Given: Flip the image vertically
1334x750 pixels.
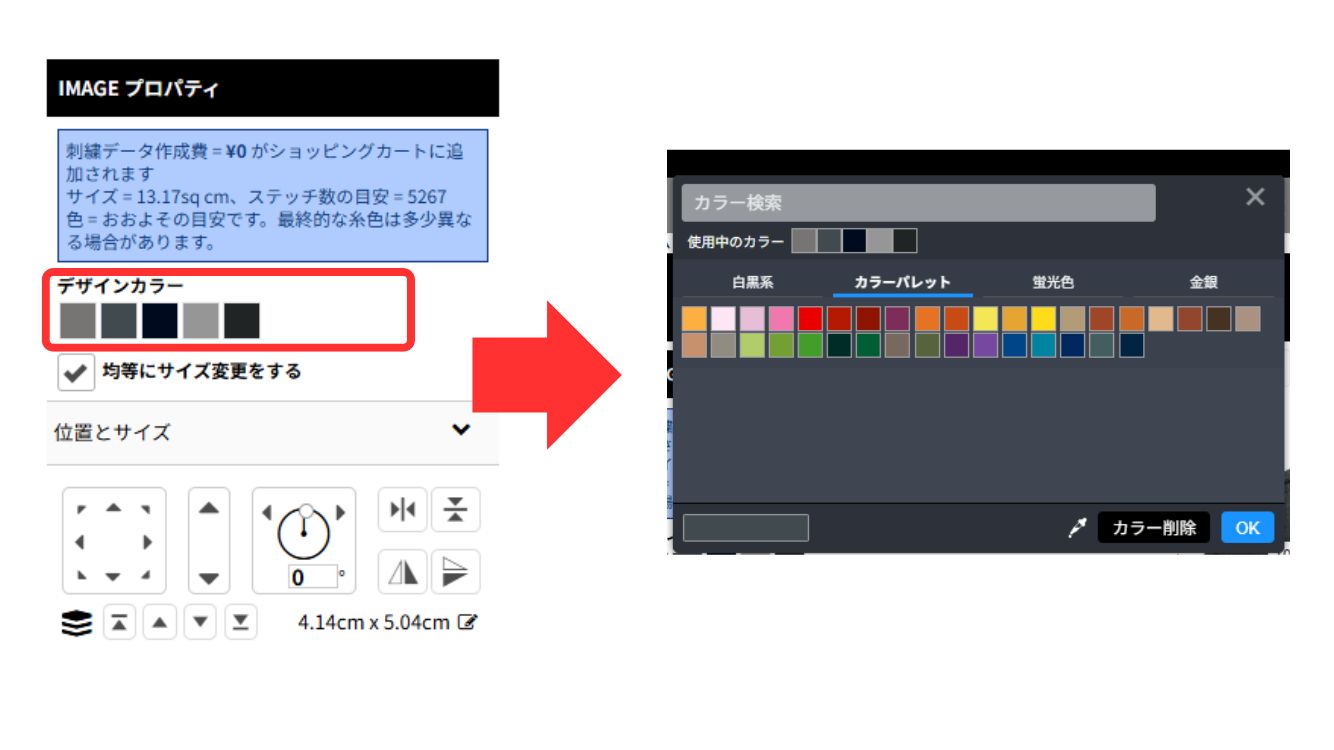Looking at the screenshot, I should 456,572.
